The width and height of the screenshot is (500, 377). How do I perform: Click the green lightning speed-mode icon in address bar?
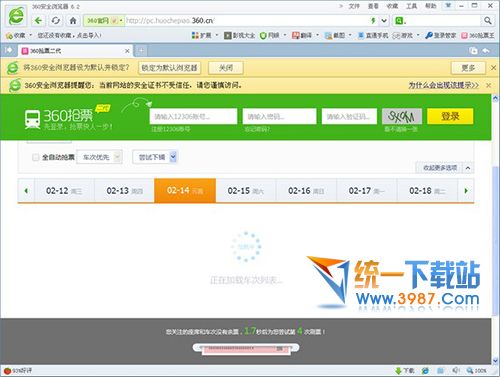[x=373, y=21]
